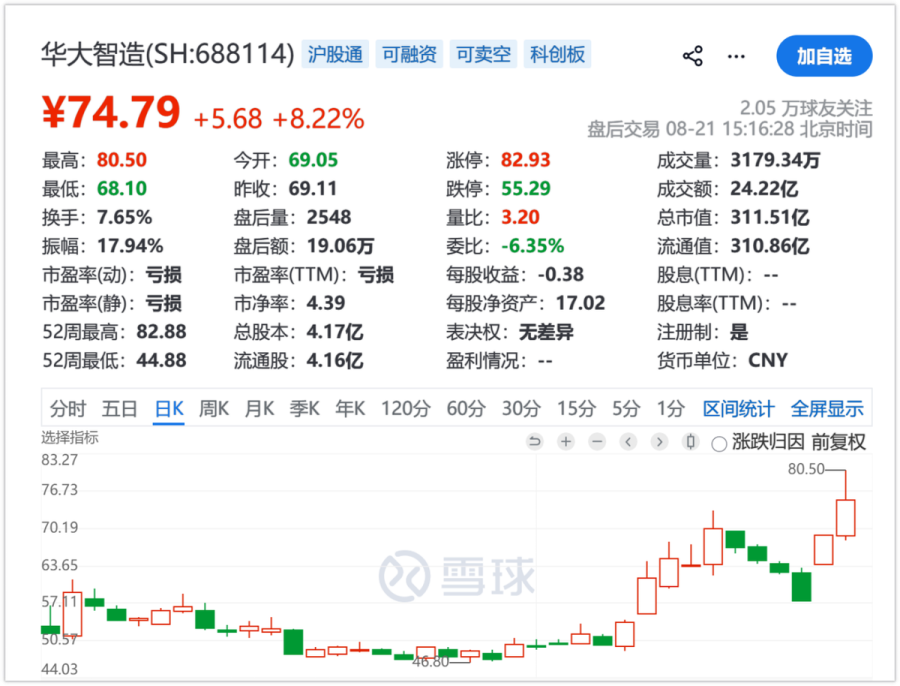
Task: Click the 每股净资产 value 17.02
Action: 580,303
